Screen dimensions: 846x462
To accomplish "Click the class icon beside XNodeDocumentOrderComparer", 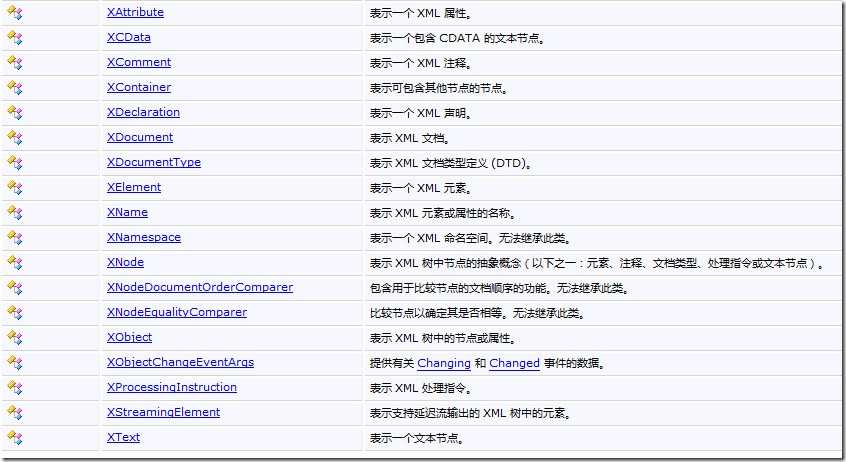I will (x=15, y=288).
